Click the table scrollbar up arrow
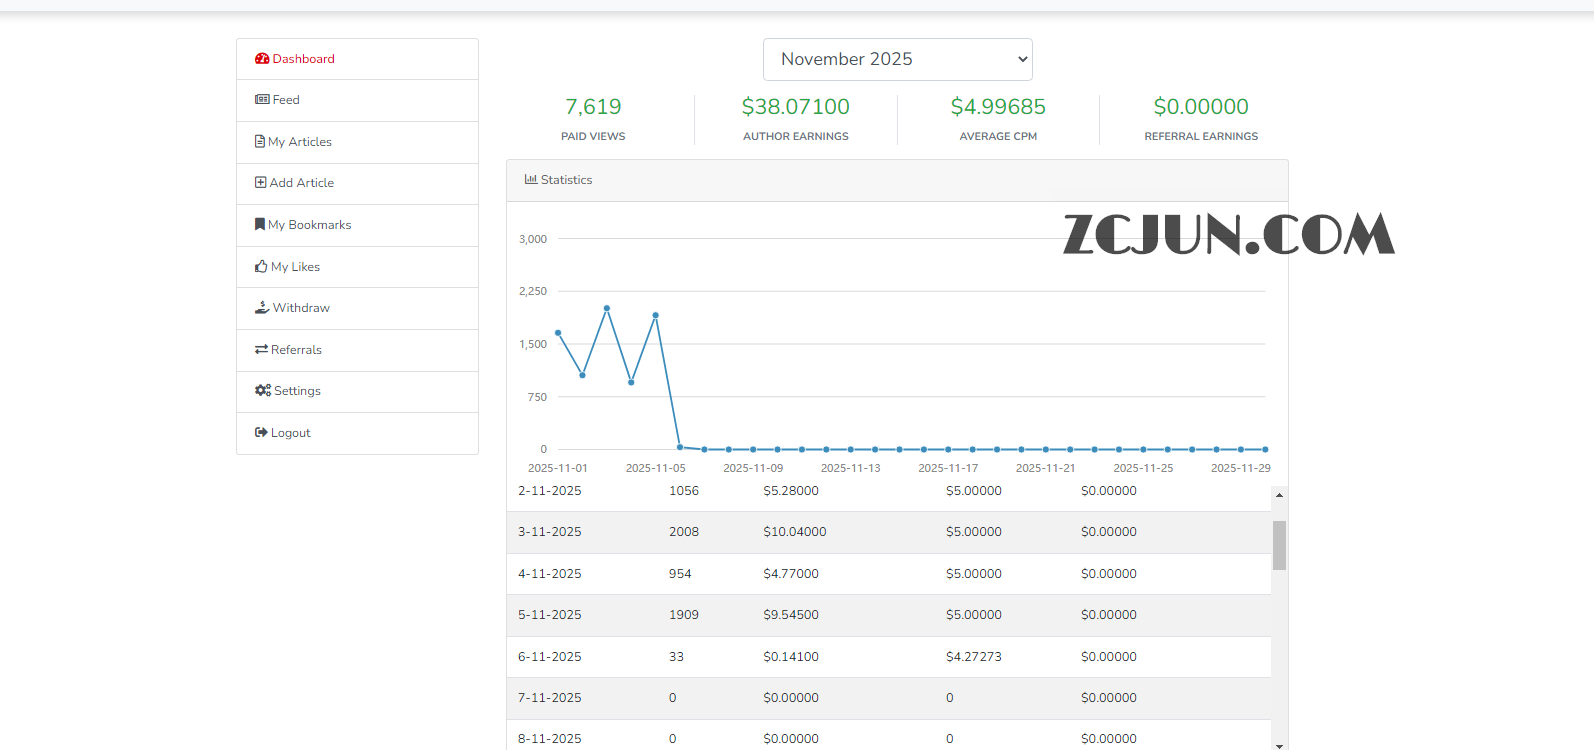 click(x=1279, y=495)
